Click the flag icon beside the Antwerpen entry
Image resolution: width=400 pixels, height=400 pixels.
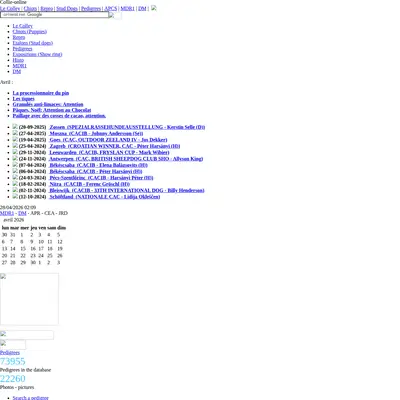[15, 158]
